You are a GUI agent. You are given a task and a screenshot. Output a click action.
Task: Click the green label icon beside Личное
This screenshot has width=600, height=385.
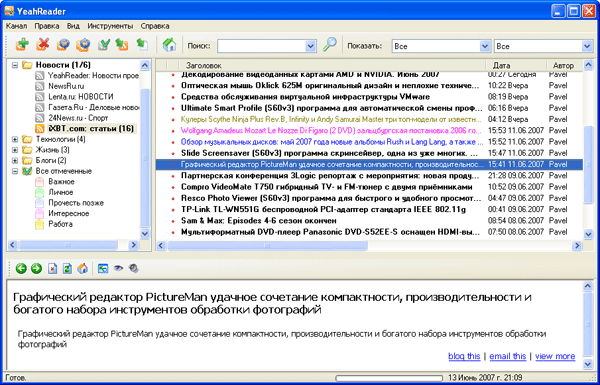coord(40,192)
